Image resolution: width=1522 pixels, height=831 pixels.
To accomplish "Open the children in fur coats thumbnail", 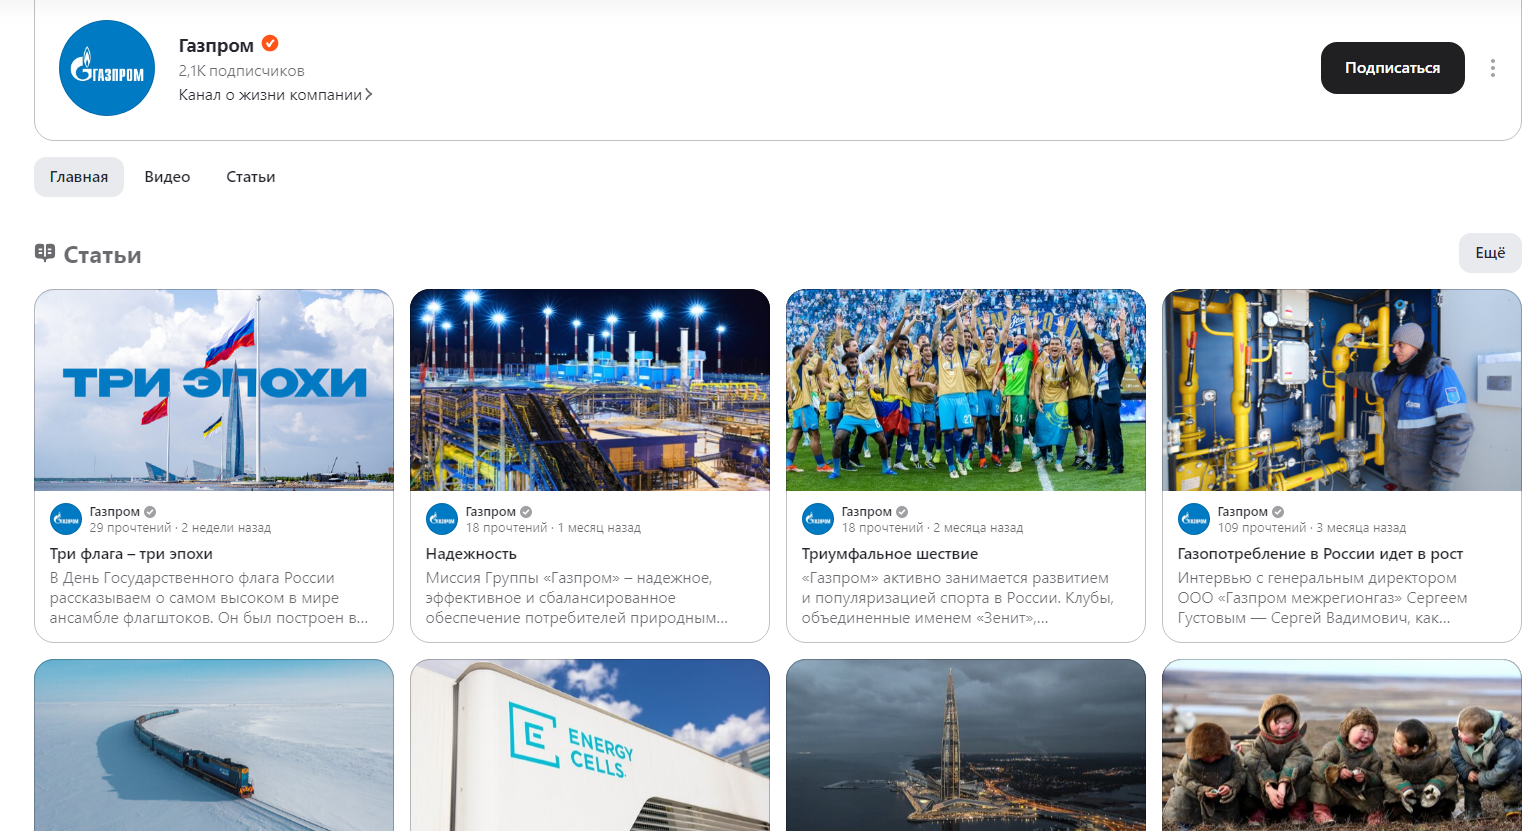I will tap(1342, 745).
